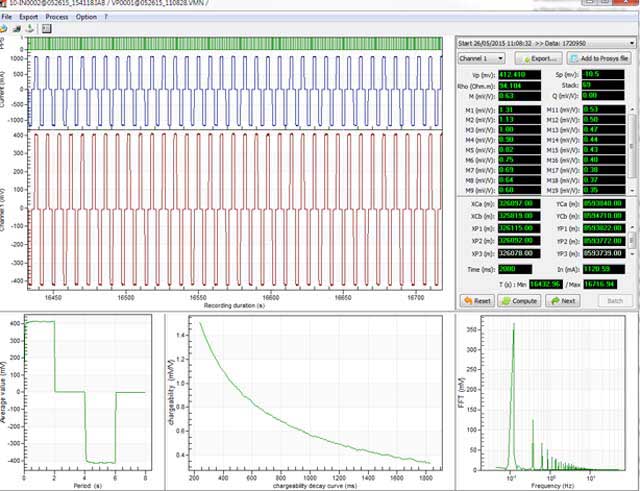640x491 pixels.
Task: Click the M18 (mV/V) value field
Action: tap(603, 180)
